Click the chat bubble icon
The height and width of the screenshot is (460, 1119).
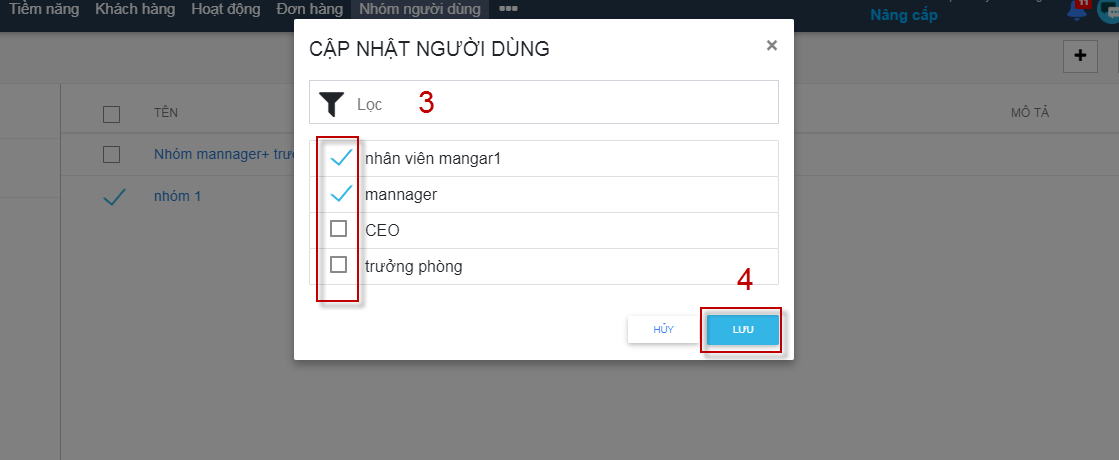pos(1109,11)
